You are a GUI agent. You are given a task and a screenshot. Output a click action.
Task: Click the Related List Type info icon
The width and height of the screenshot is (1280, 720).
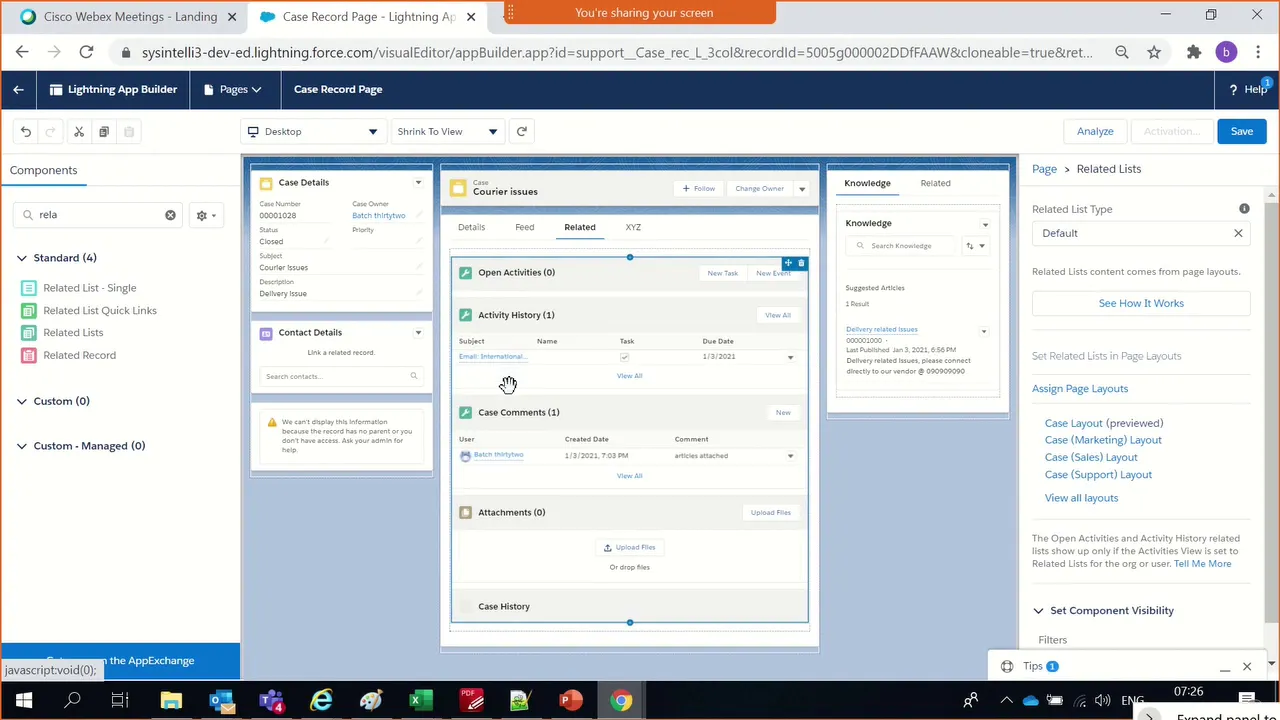click(1244, 209)
